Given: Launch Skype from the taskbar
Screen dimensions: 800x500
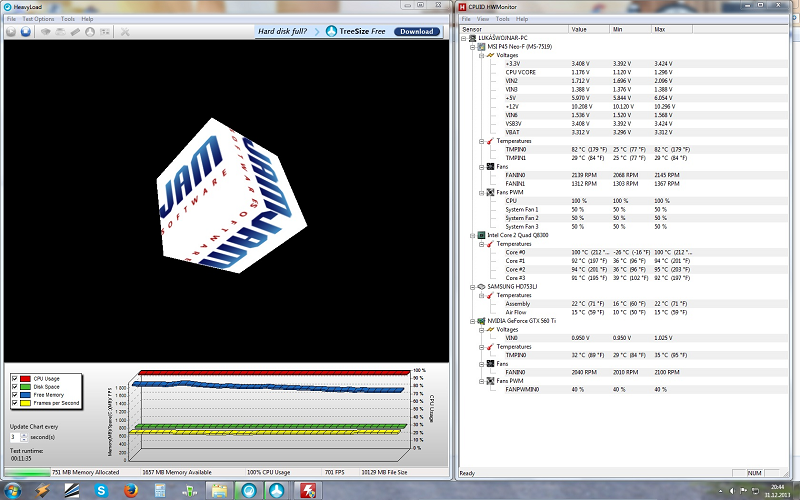Looking at the screenshot, I should click(x=101, y=490).
